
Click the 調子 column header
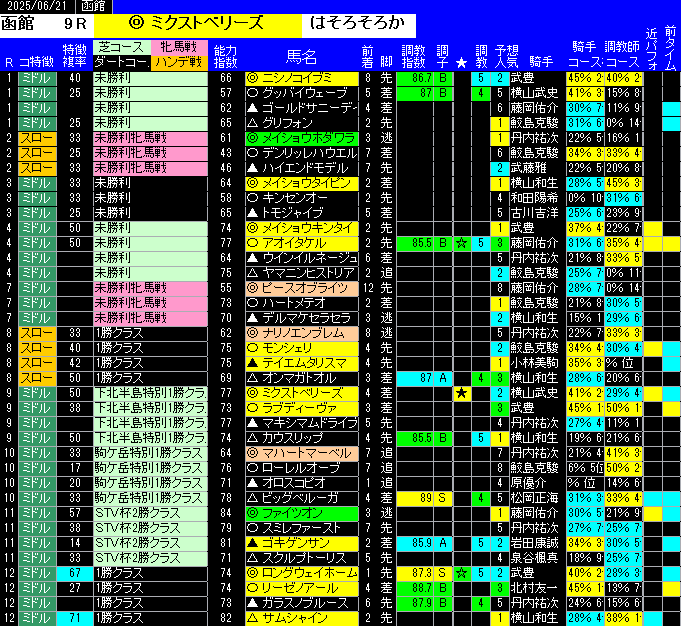click(x=443, y=56)
